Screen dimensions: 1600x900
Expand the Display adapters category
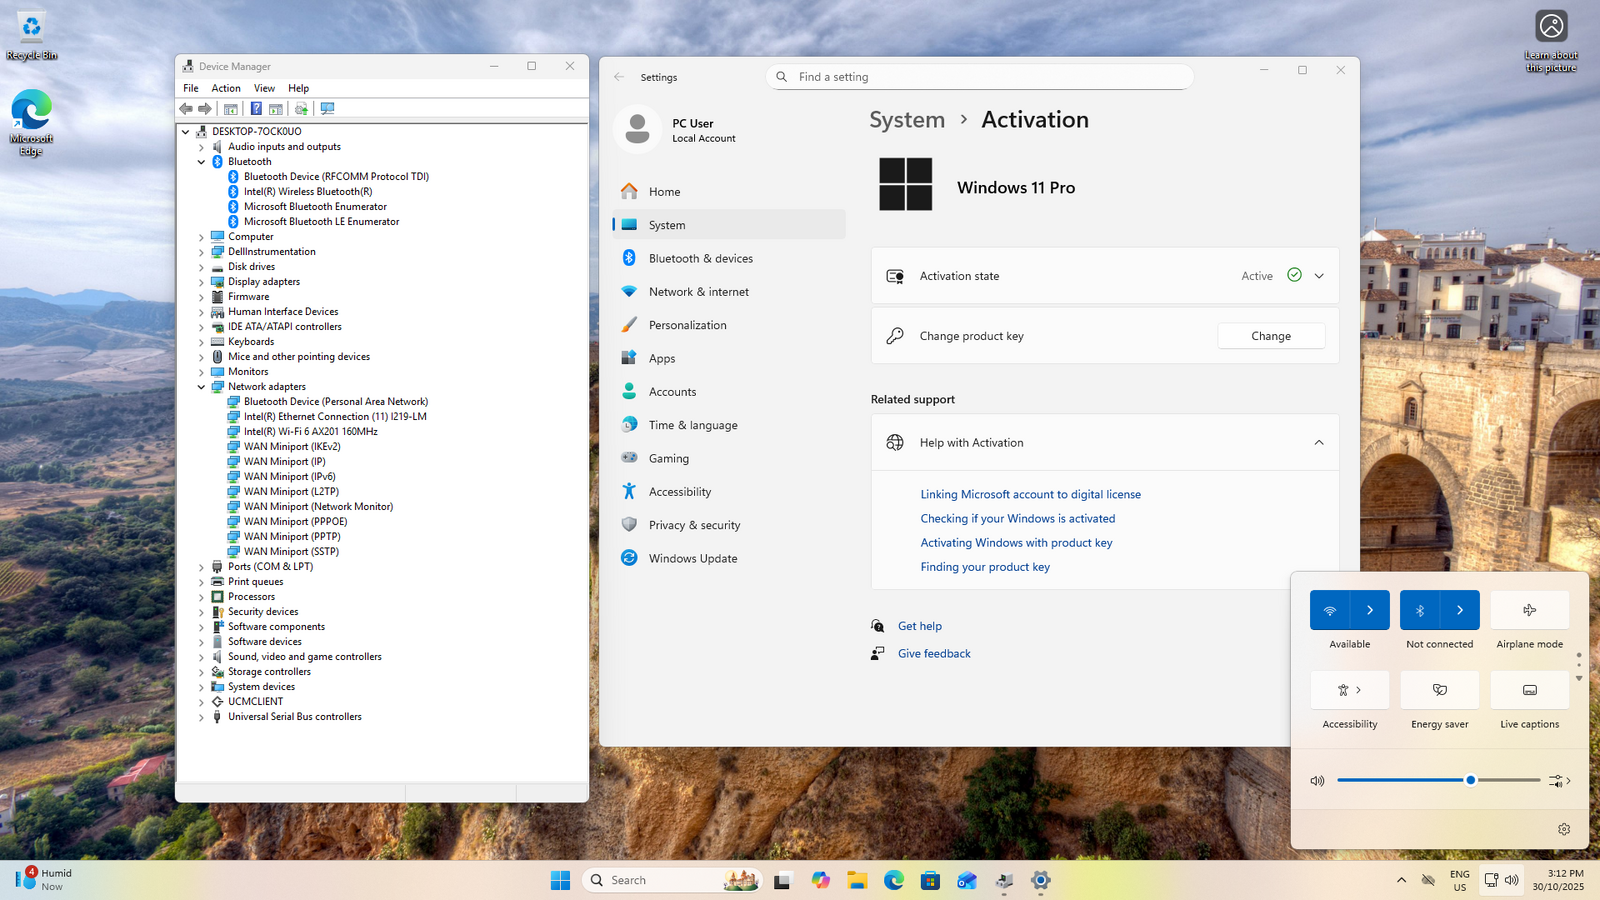(x=201, y=282)
